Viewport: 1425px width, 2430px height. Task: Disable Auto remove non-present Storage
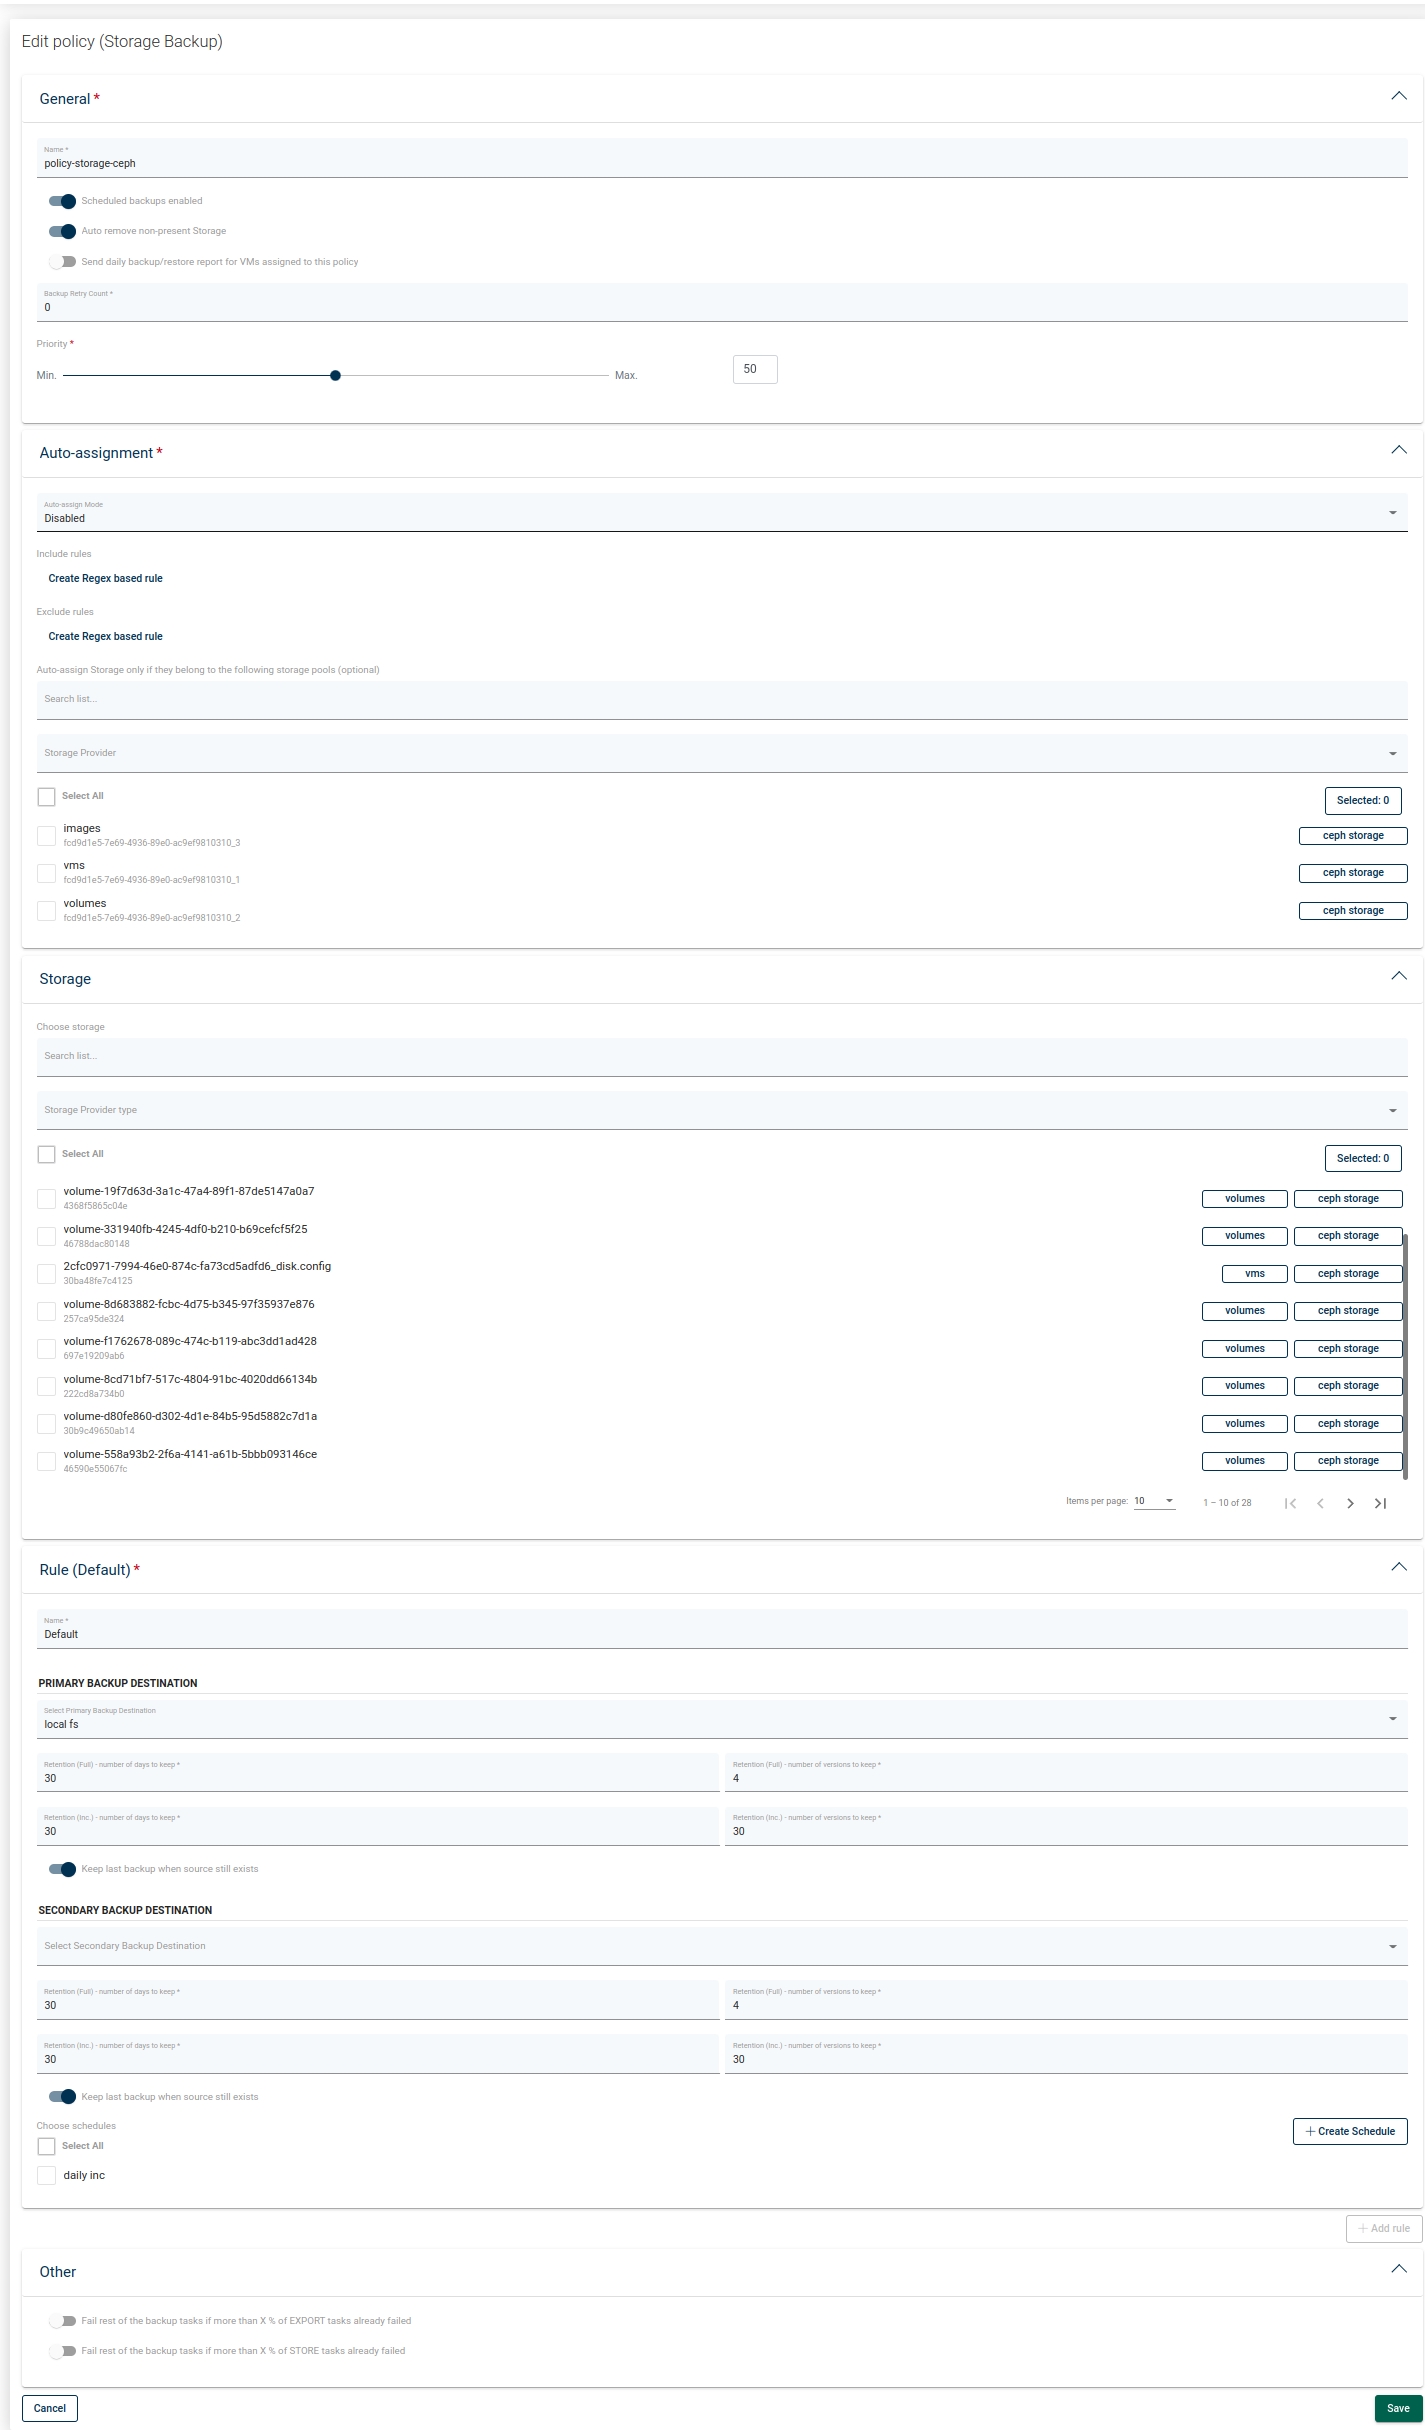coord(62,231)
